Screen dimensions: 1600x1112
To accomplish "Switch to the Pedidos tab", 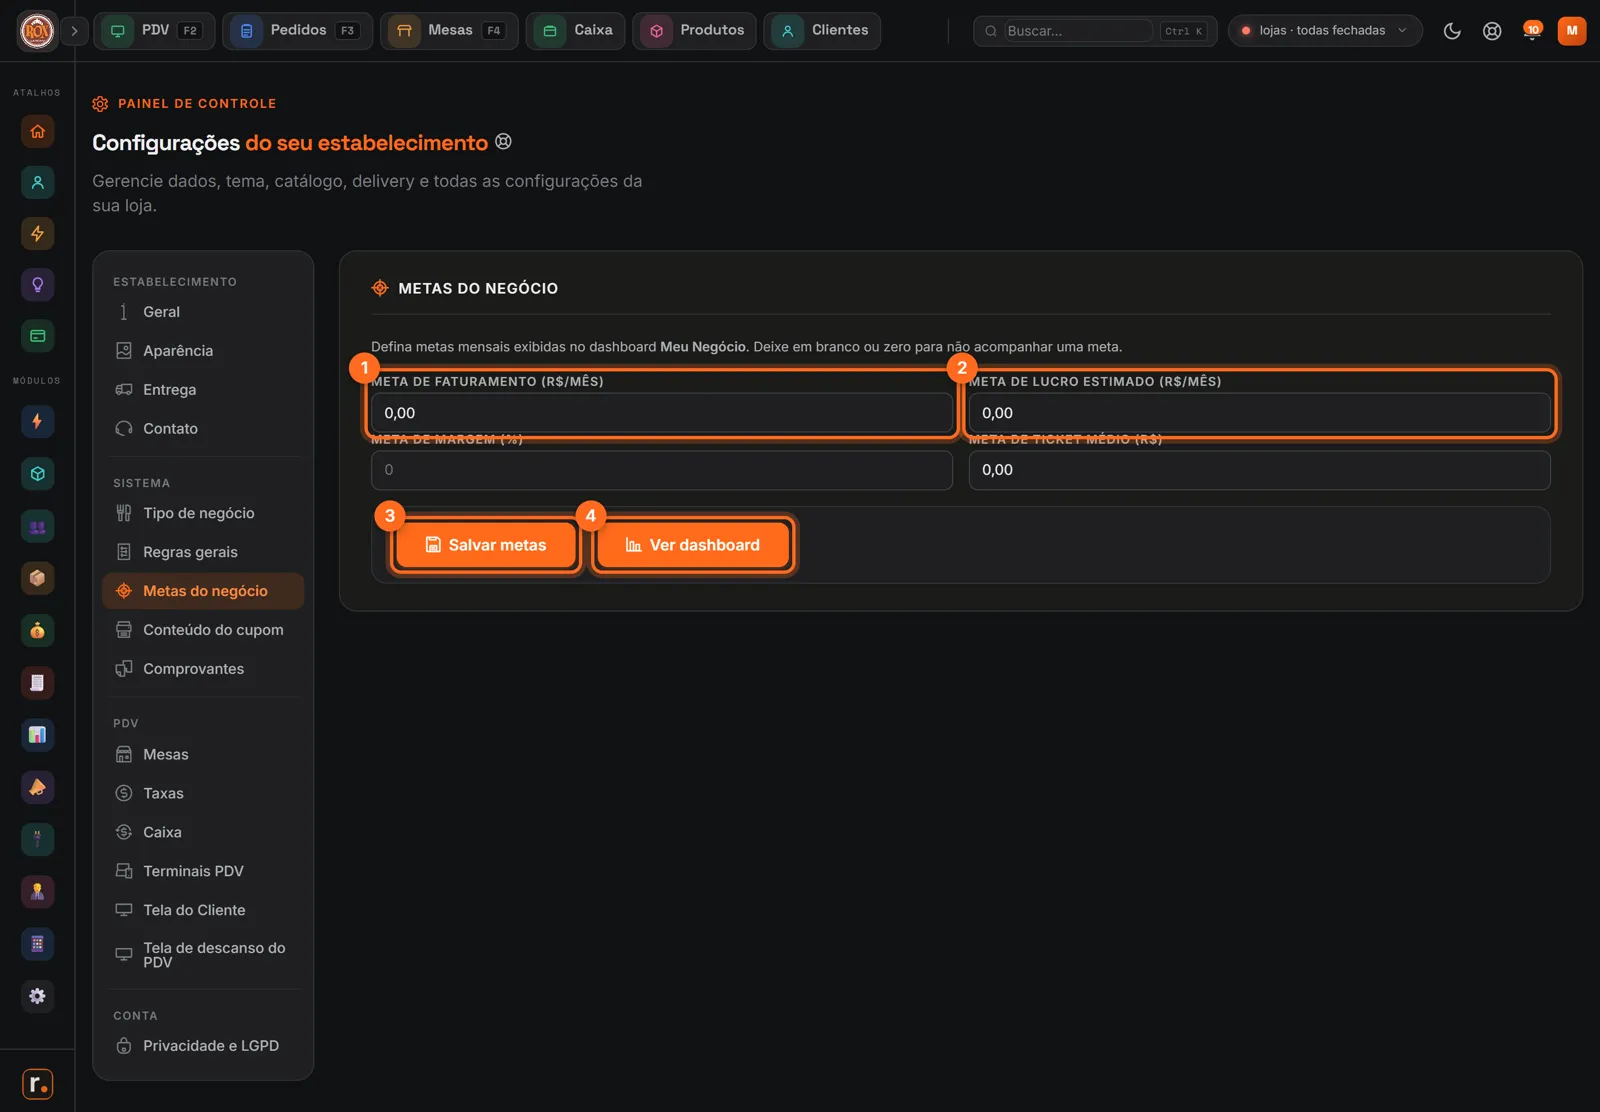I will pos(297,31).
